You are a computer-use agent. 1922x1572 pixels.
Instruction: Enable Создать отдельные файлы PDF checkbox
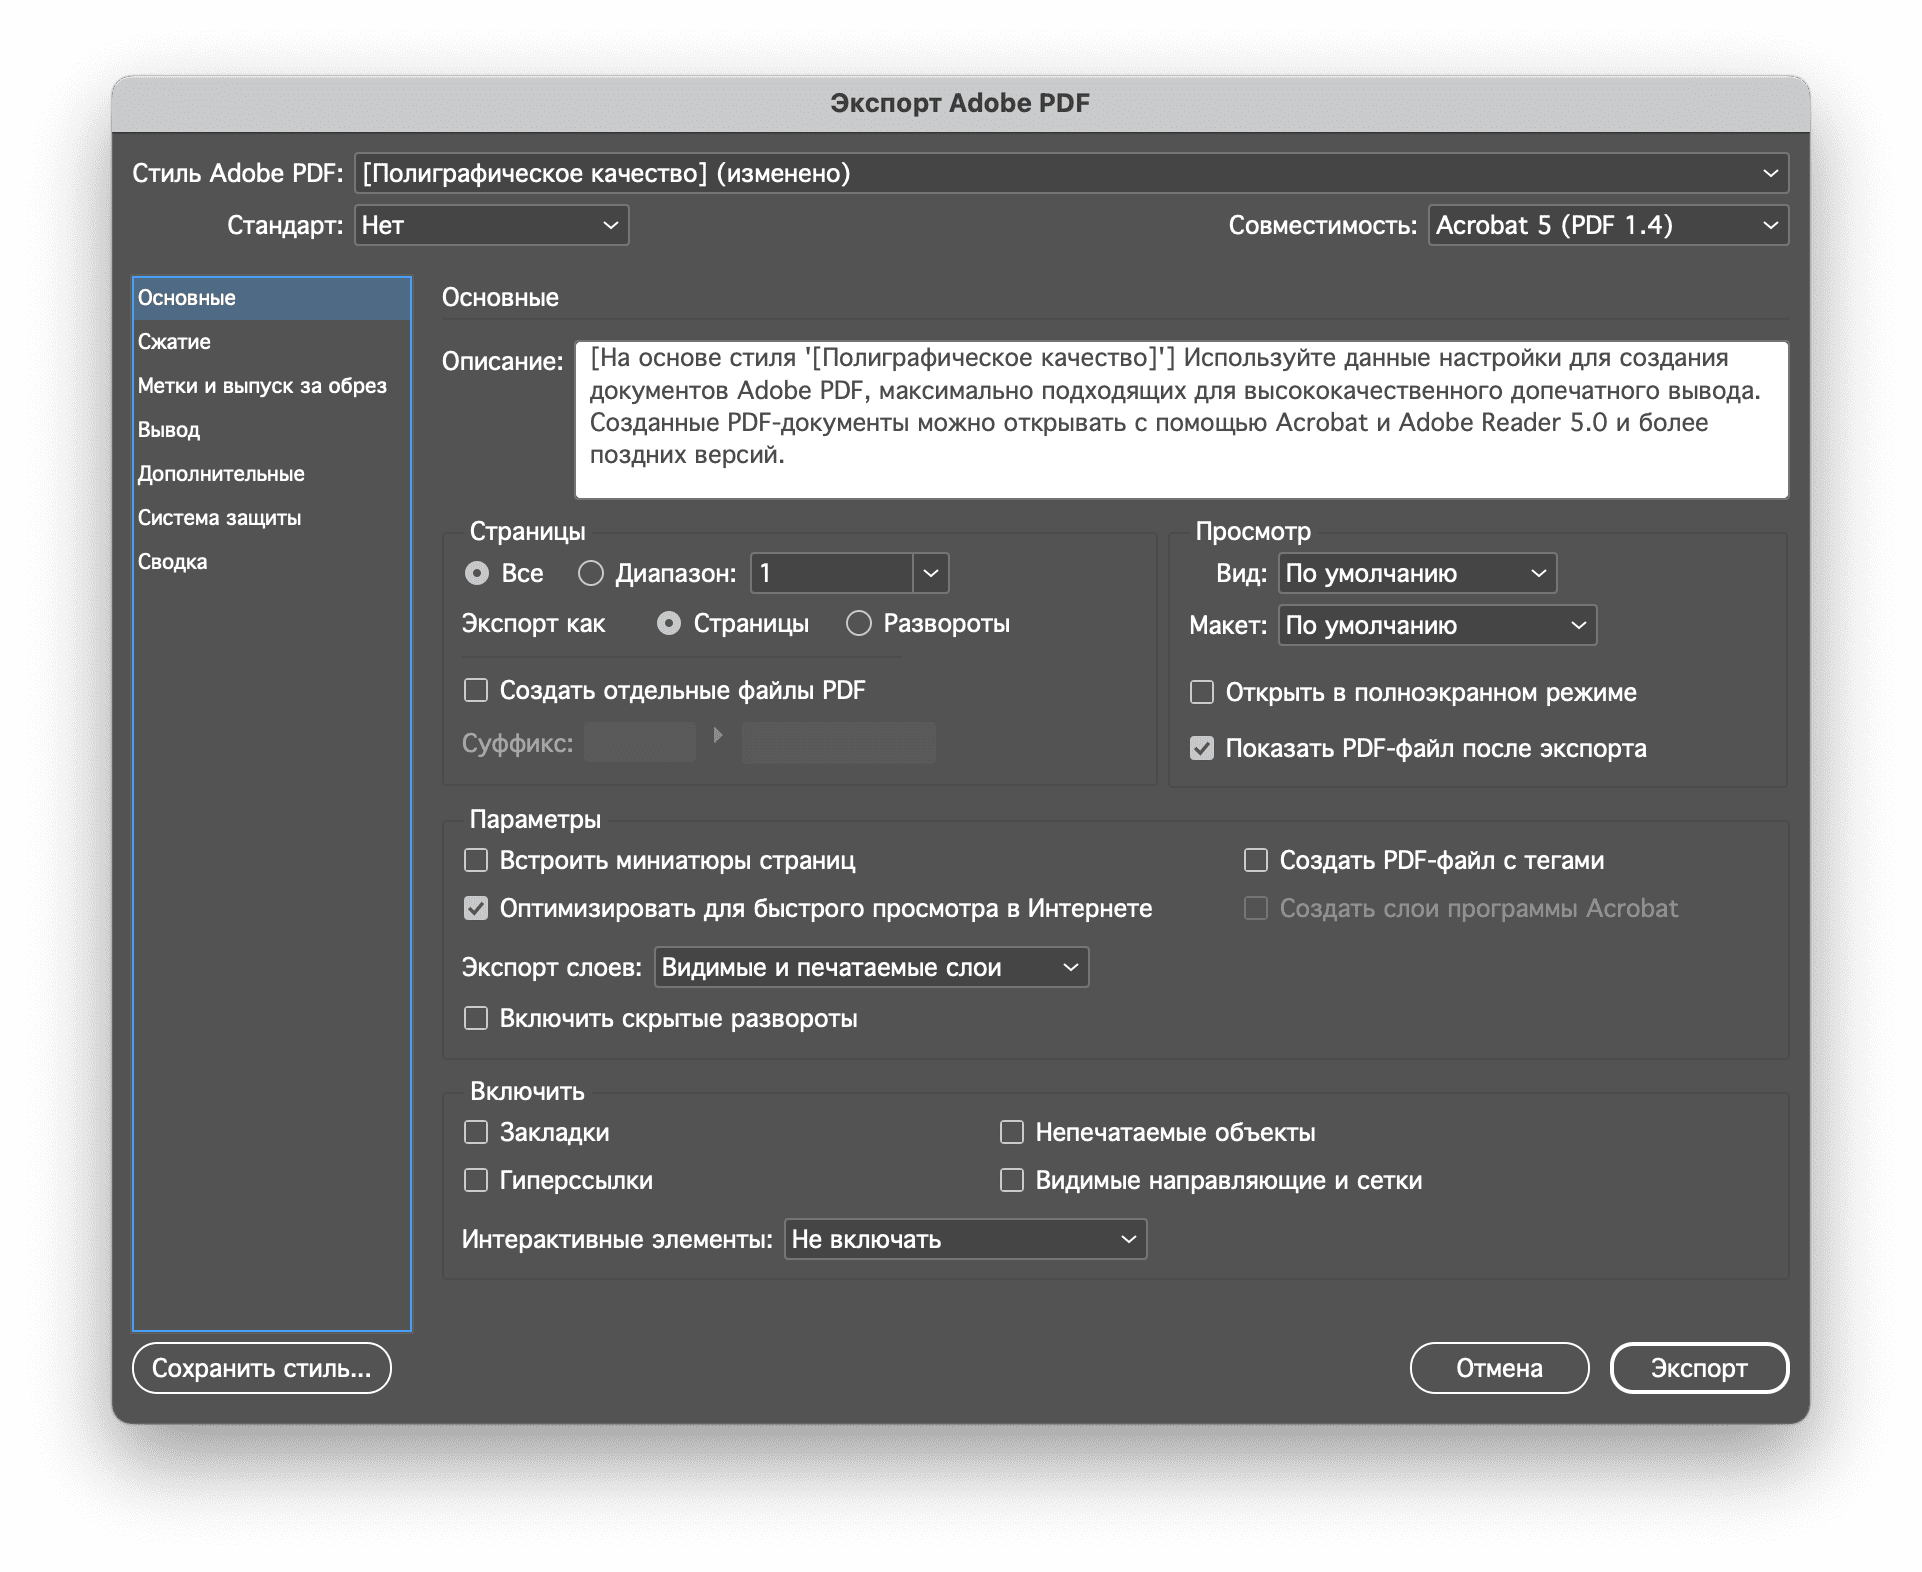[476, 690]
